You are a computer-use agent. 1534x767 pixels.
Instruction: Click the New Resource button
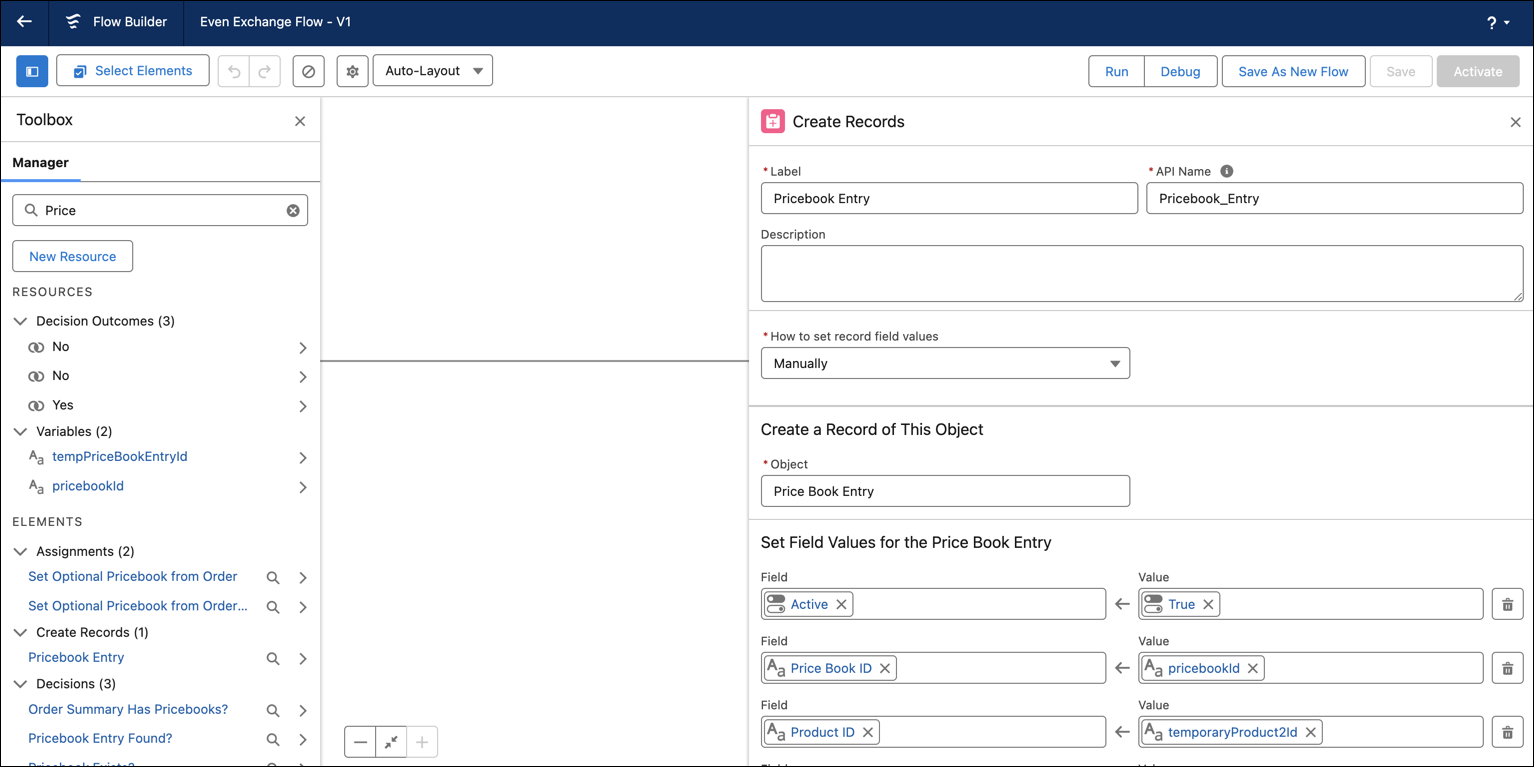coord(72,256)
